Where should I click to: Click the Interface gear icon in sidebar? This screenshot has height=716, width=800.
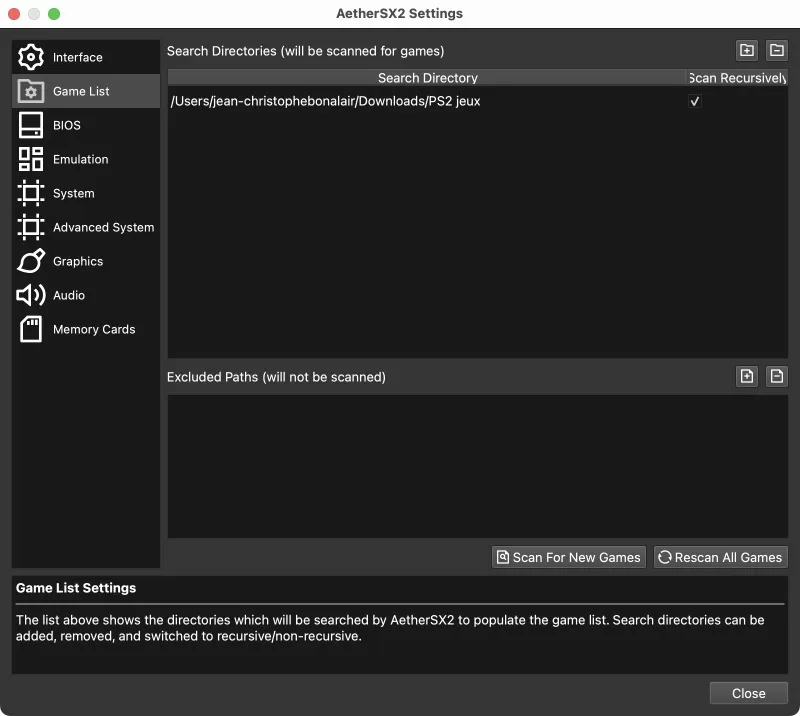click(31, 57)
